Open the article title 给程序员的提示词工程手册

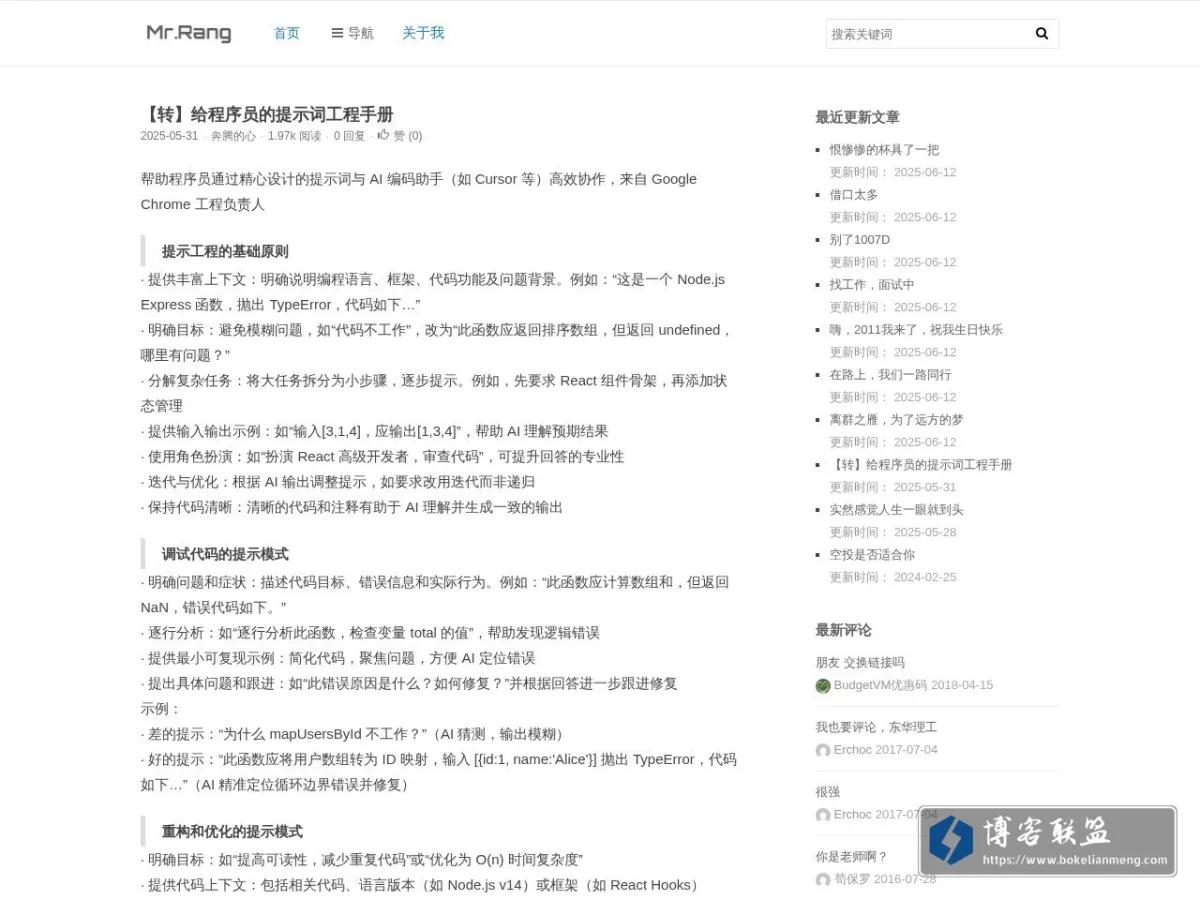(267, 114)
